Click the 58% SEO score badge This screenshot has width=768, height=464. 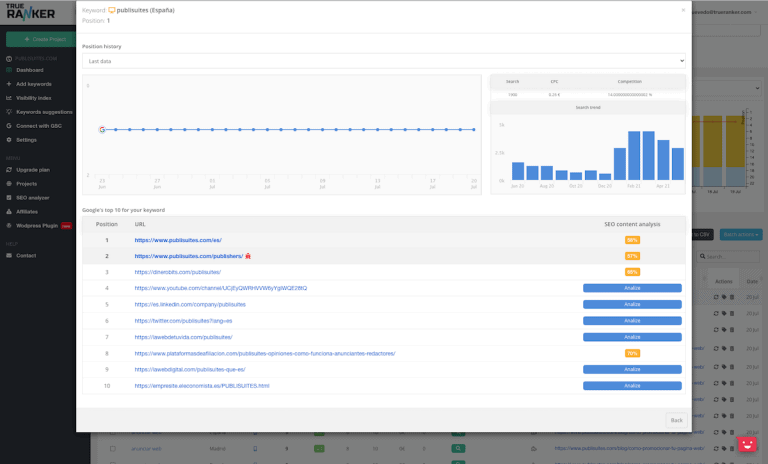(x=632, y=240)
